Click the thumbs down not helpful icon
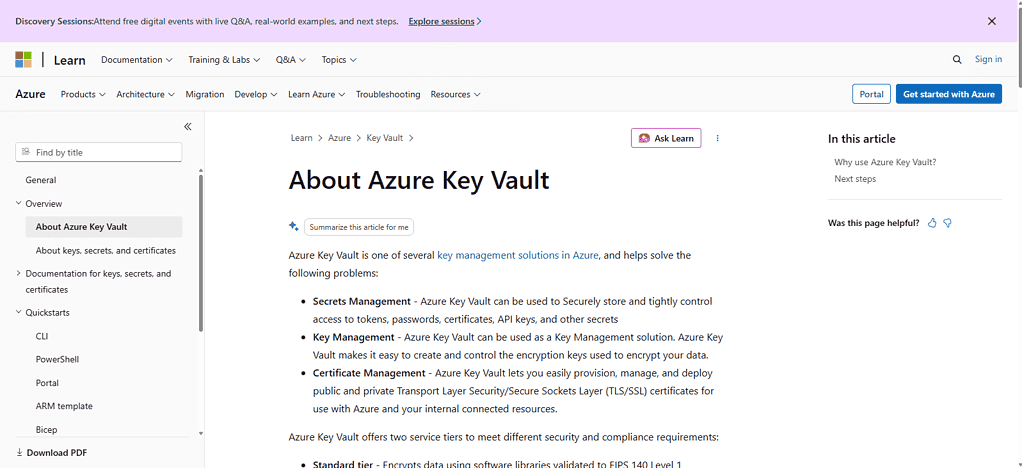Viewport: 1022px width, 468px height. [x=948, y=223]
